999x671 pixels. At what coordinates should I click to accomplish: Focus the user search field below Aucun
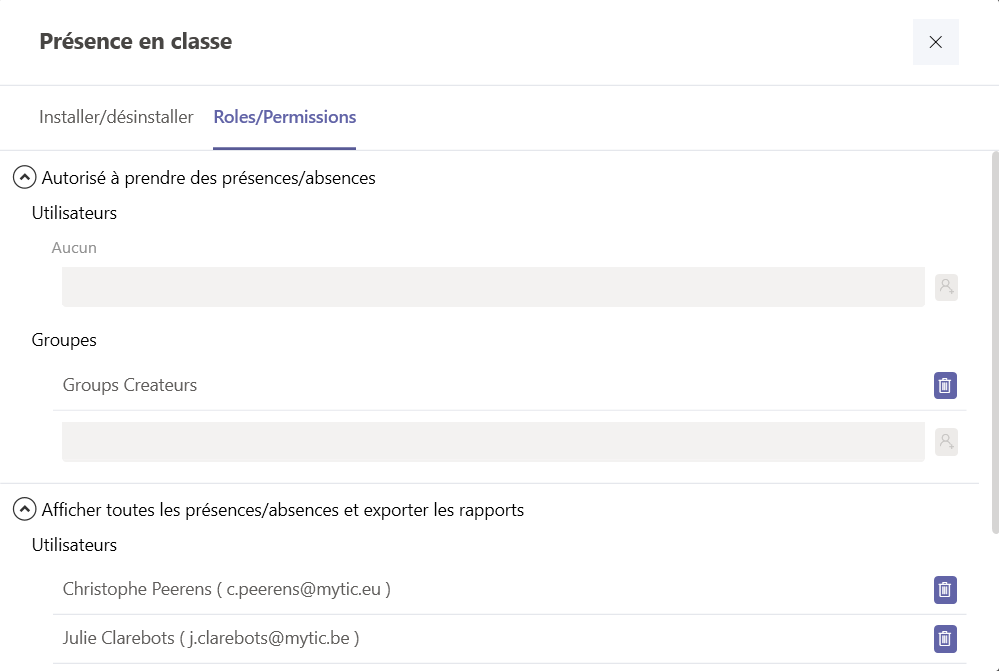(x=493, y=287)
